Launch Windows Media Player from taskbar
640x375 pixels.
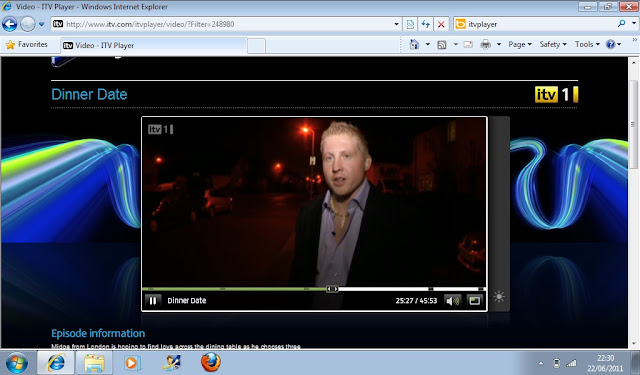click(x=132, y=363)
